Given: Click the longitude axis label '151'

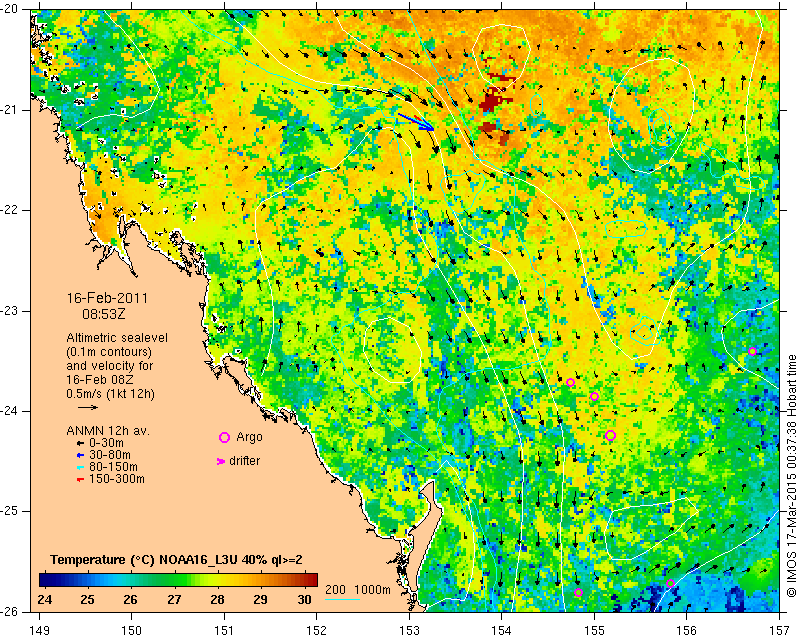Looking at the screenshot, I should coord(224,631).
